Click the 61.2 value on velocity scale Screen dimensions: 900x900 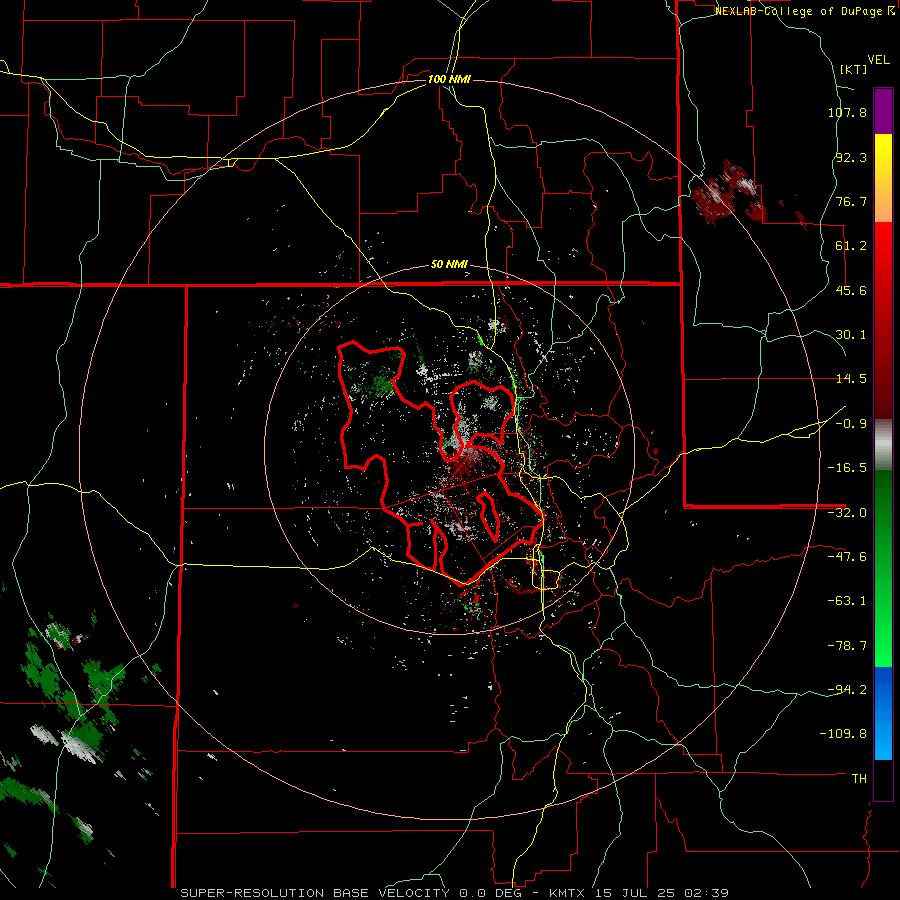coord(851,246)
